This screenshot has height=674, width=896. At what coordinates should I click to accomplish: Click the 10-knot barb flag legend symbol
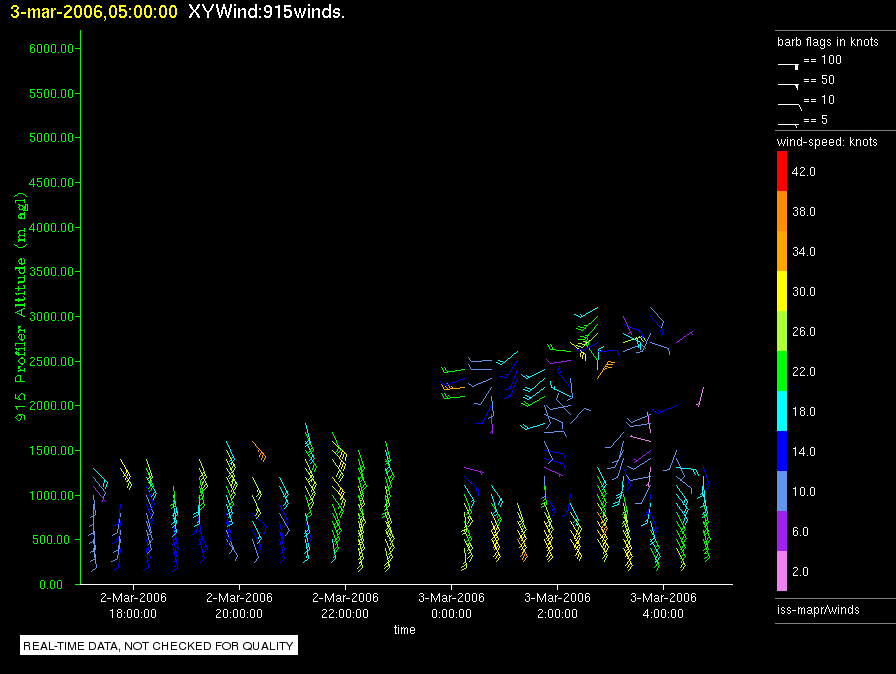(x=788, y=103)
